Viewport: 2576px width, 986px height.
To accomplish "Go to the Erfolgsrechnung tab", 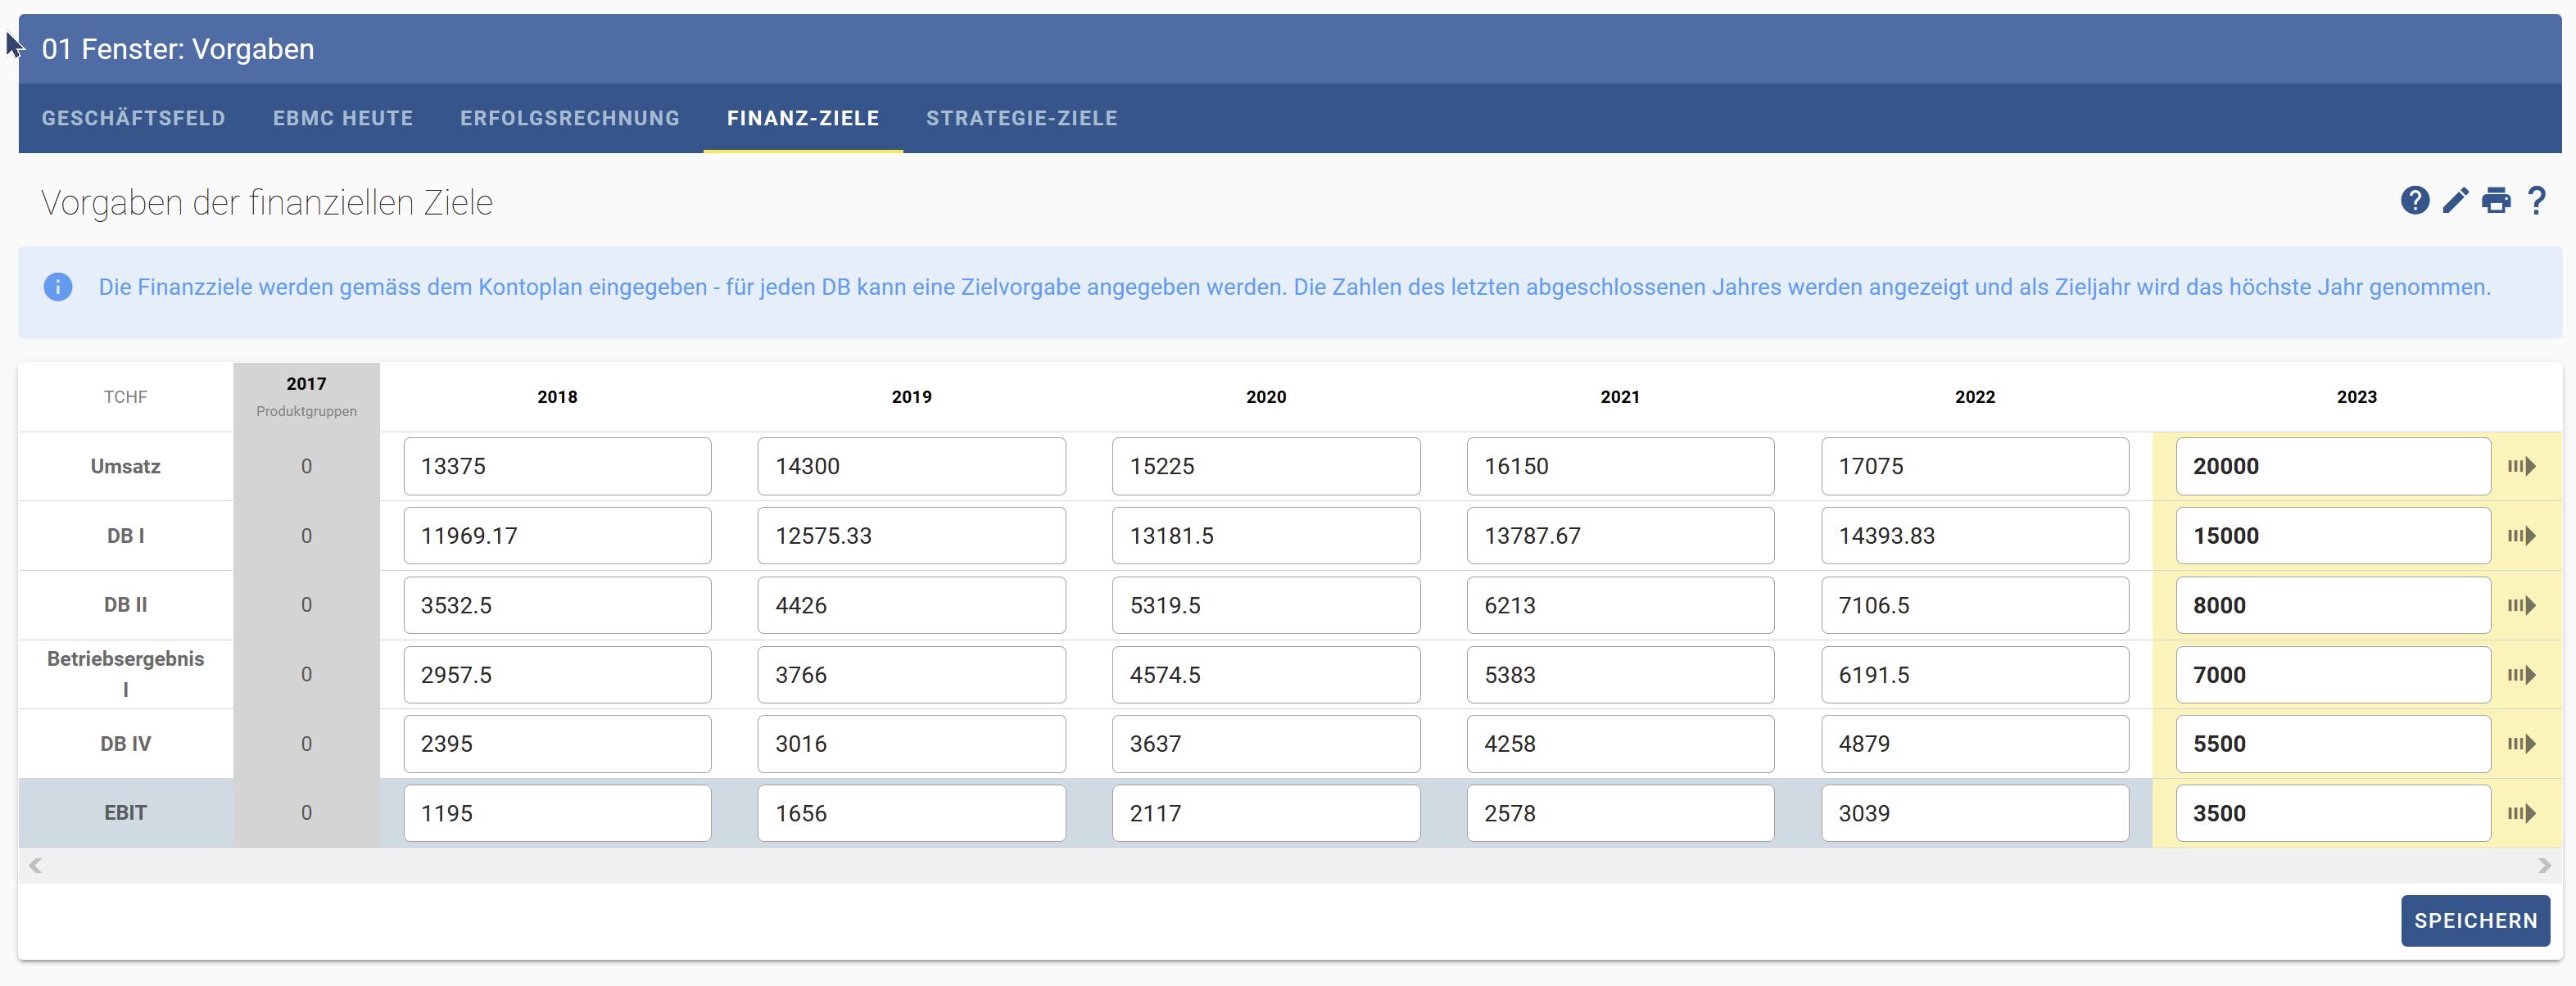I will pyautogui.click(x=570, y=118).
